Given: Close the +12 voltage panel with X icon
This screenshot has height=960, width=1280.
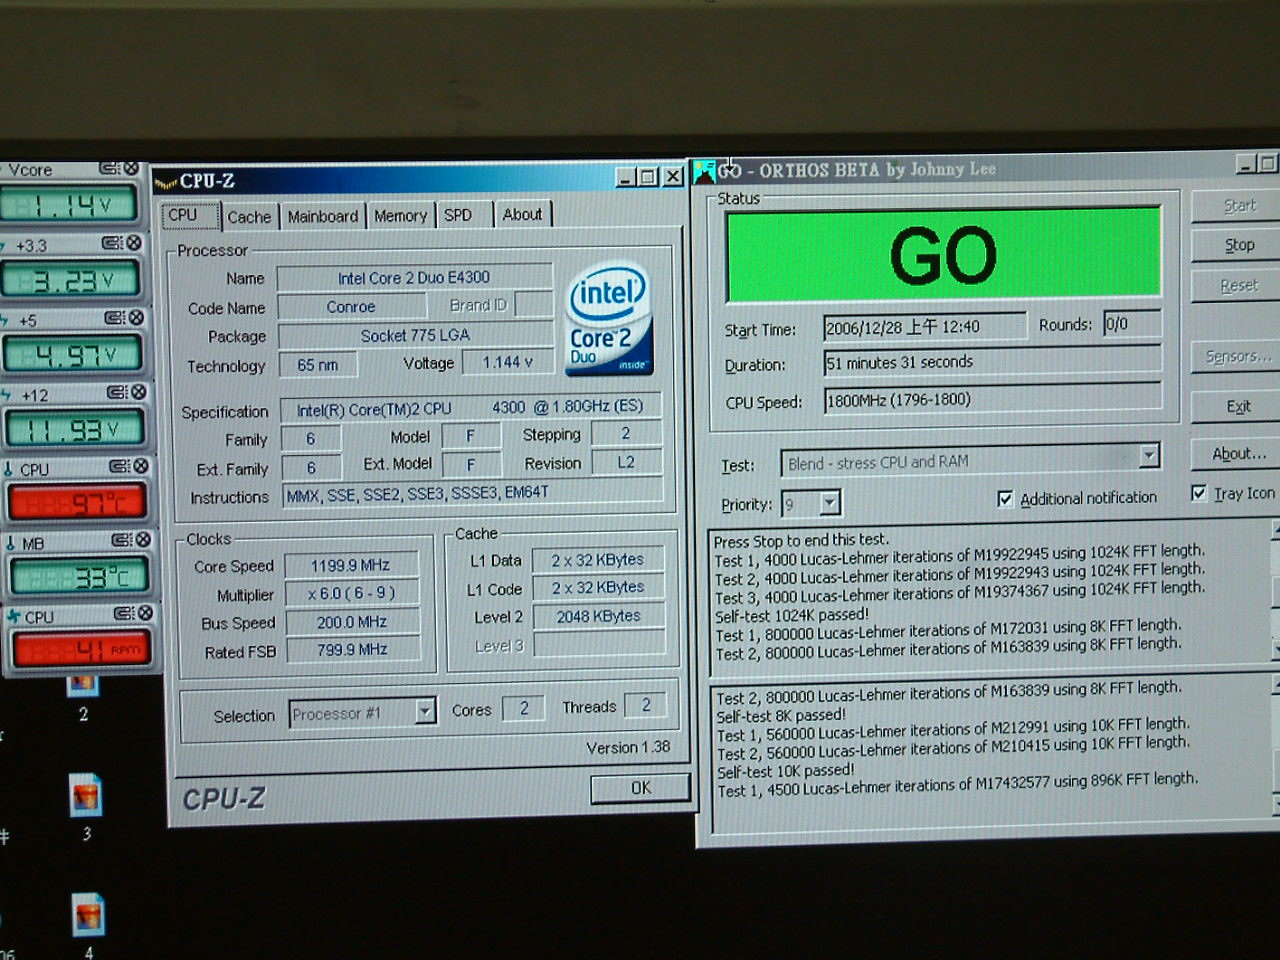Looking at the screenshot, I should (x=139, y=392).
